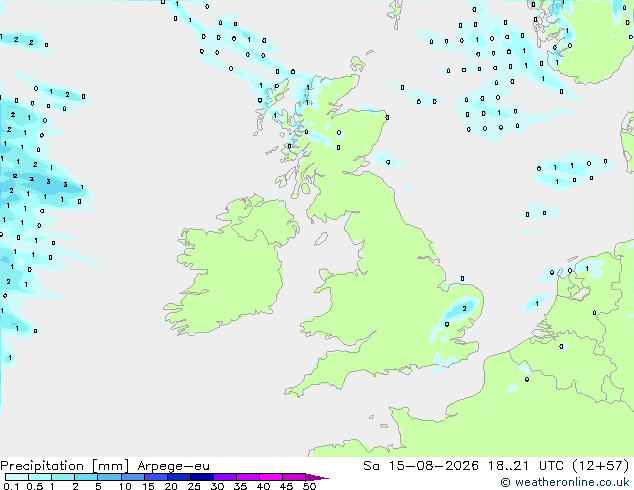Click the (12+57) forecast offset text
This screenshot has width=634, height=490.
(601, 466)
